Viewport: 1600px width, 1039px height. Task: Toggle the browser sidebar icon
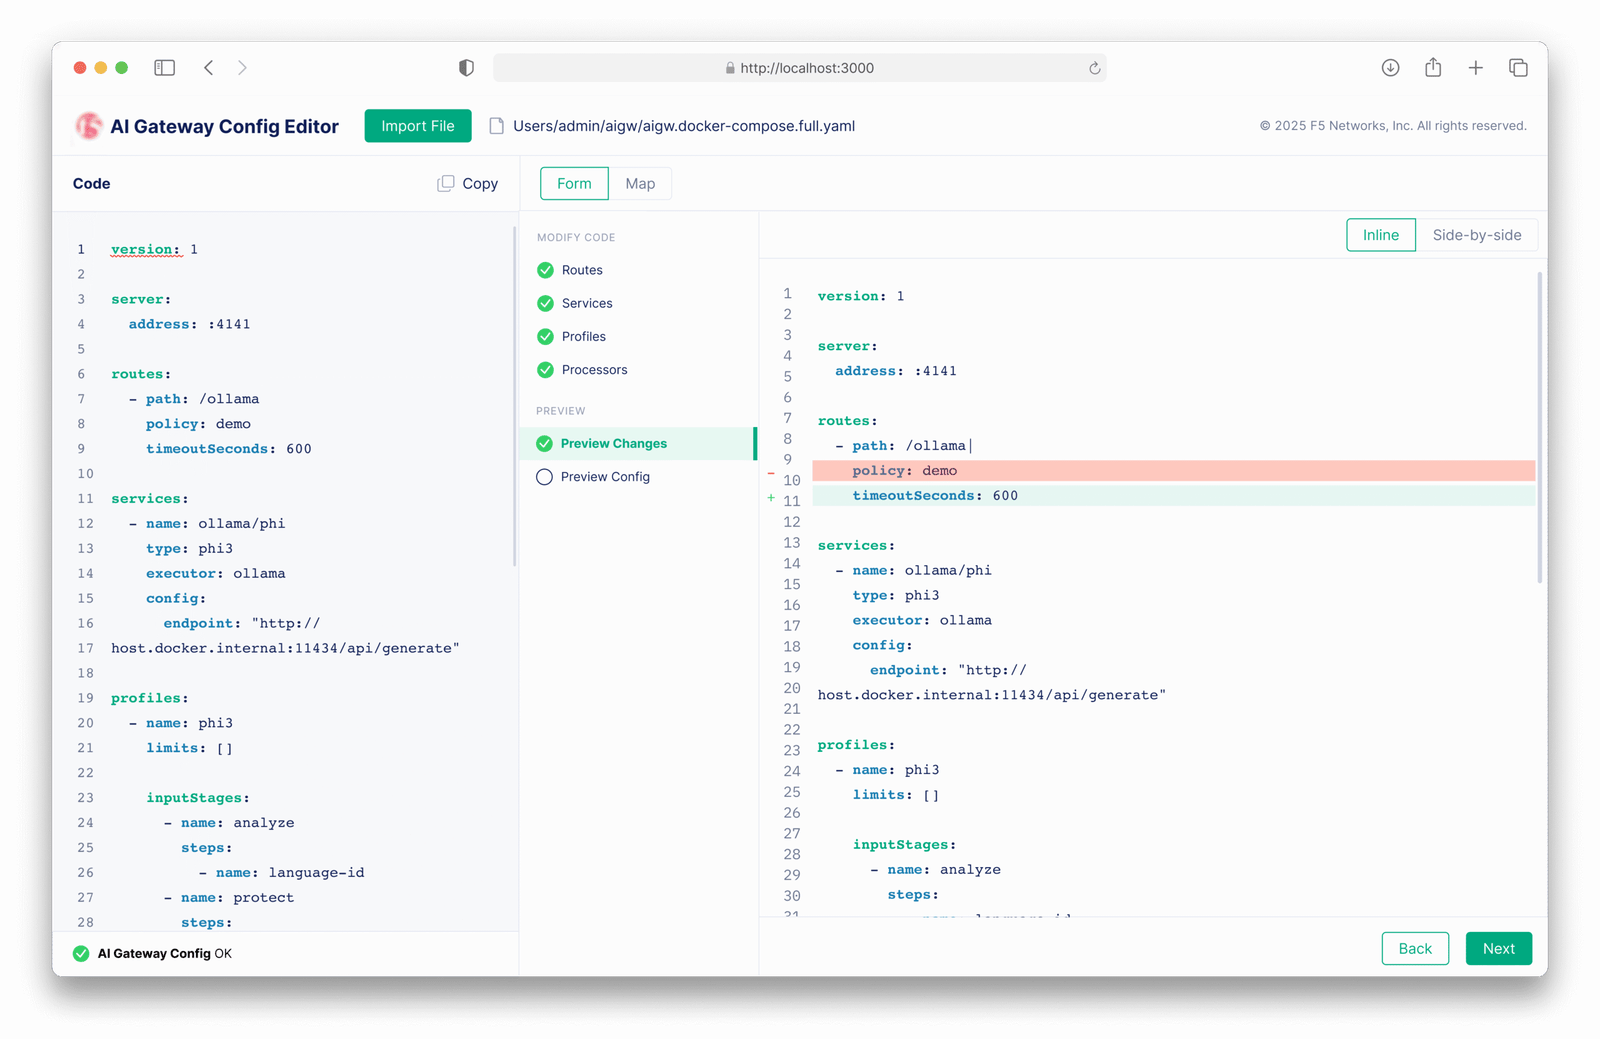point(165,68)
